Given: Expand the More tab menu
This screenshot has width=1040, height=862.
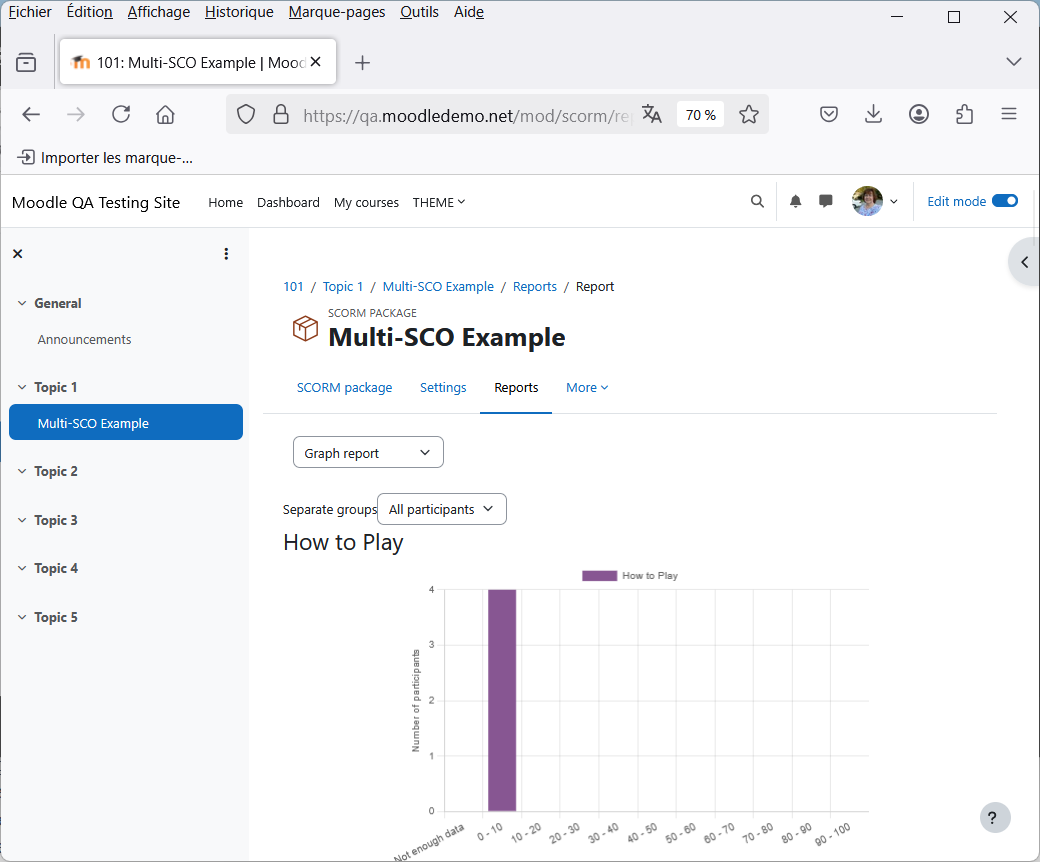Looking at the screenshot, I should (587, 388).
